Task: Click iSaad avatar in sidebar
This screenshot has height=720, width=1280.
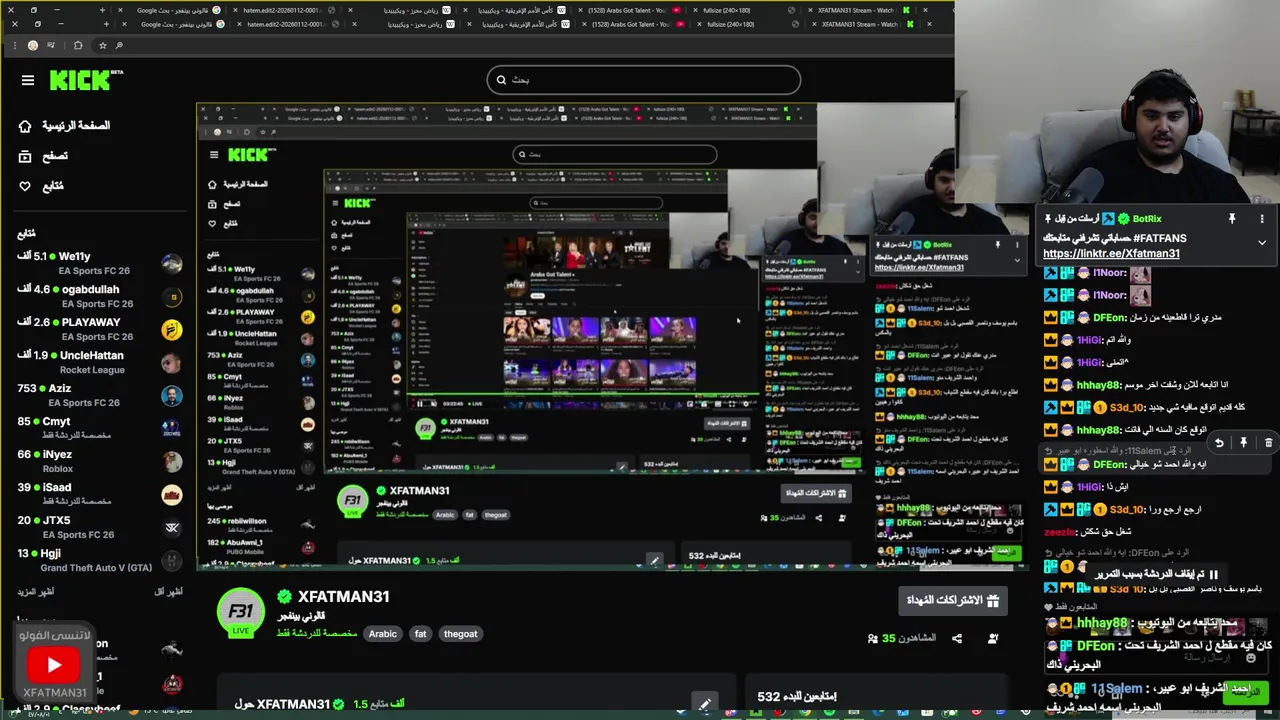Action: [x=173, y=494]
